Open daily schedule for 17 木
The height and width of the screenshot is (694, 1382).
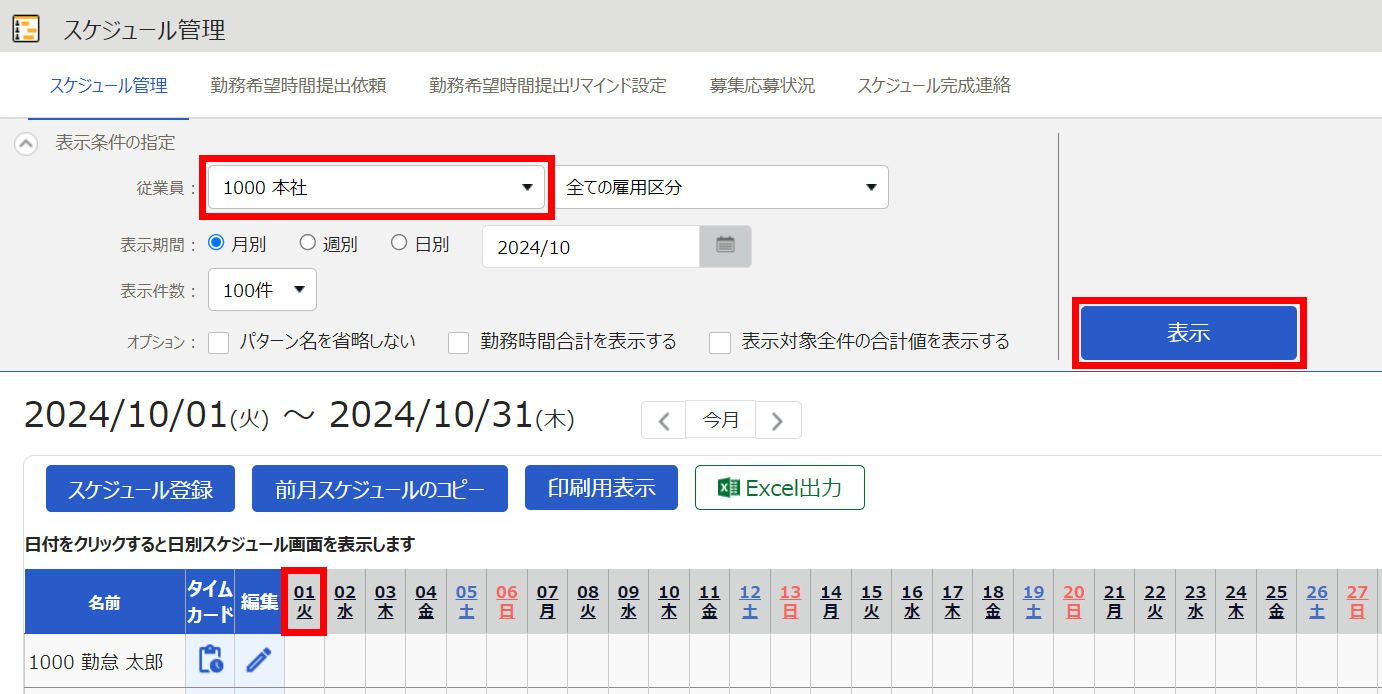coord(952,602)
